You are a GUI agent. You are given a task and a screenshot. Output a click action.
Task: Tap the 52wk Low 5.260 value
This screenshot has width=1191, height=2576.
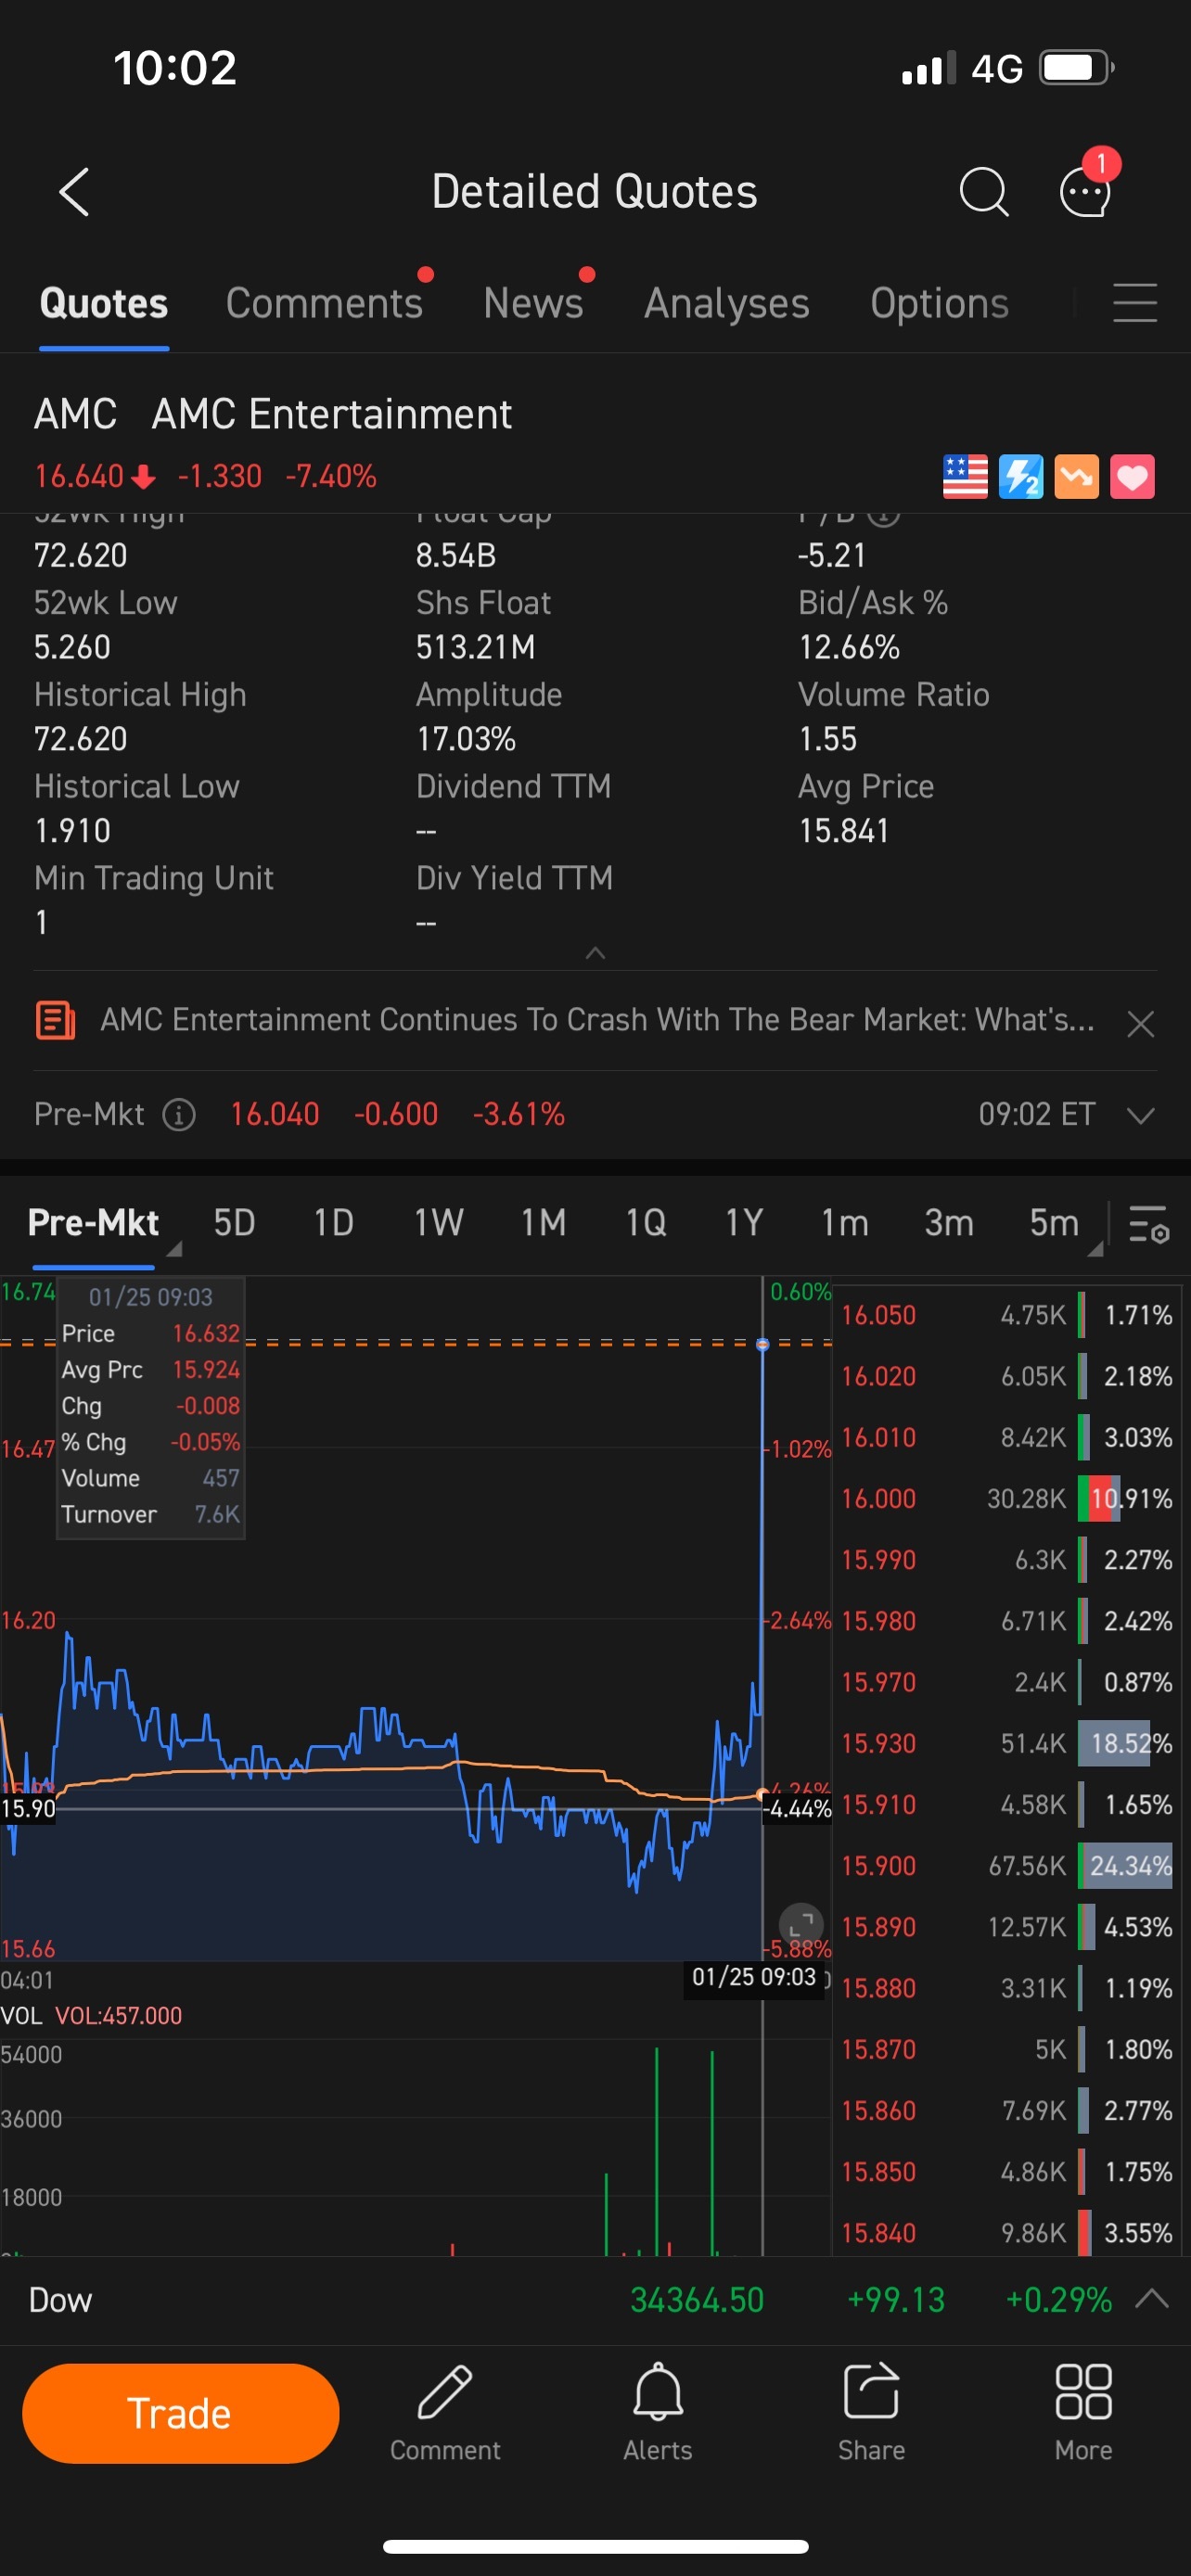point(72,647)
